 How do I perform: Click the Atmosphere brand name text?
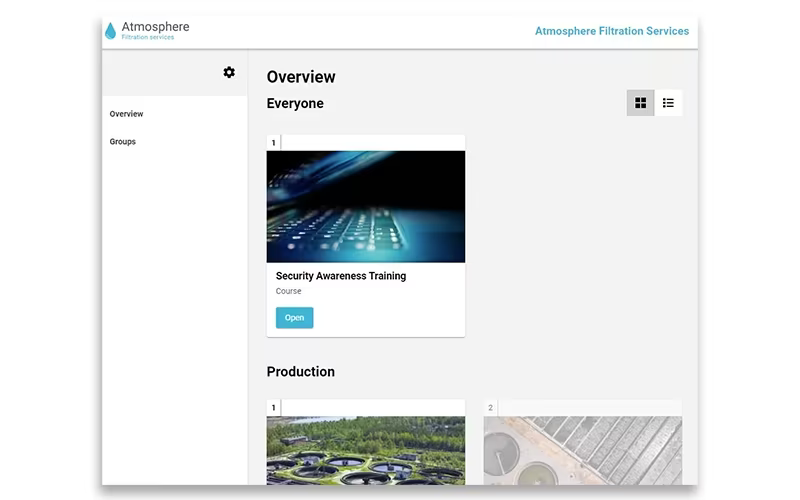[155, 27]
